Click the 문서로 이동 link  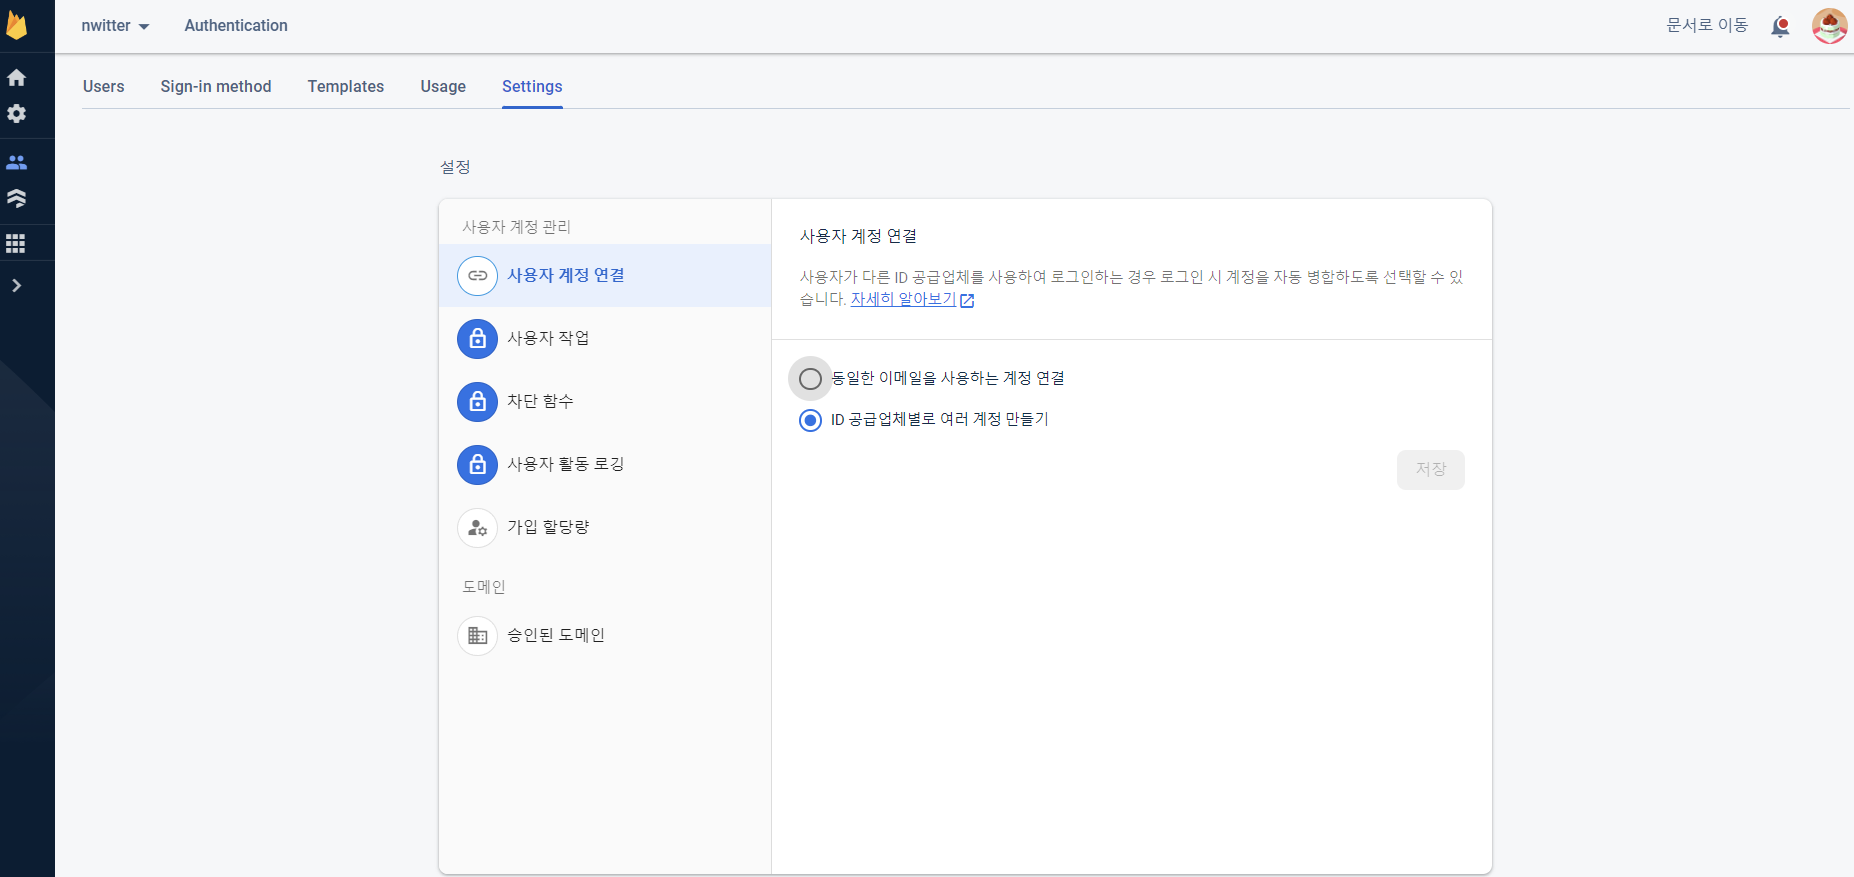(1707, 25)
